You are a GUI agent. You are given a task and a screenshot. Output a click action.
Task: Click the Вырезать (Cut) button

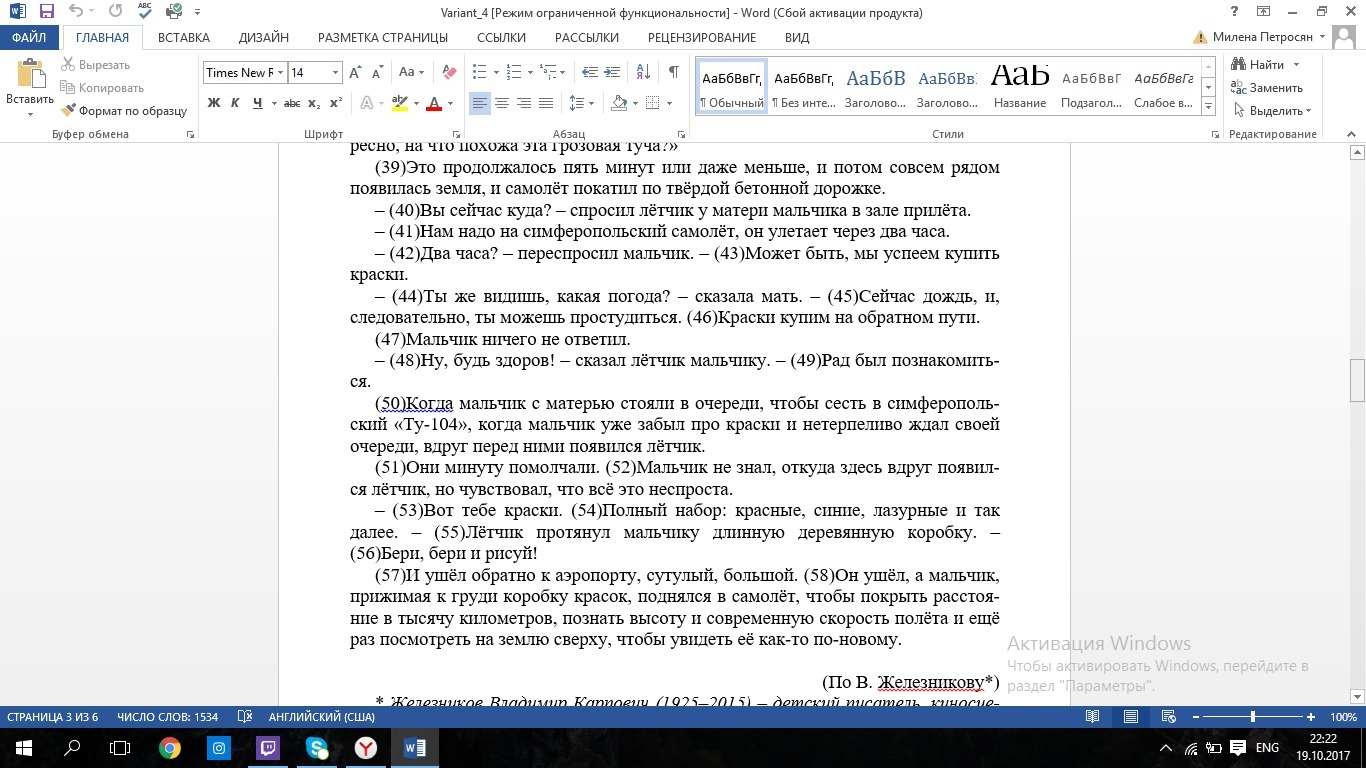tap(97, 65)
